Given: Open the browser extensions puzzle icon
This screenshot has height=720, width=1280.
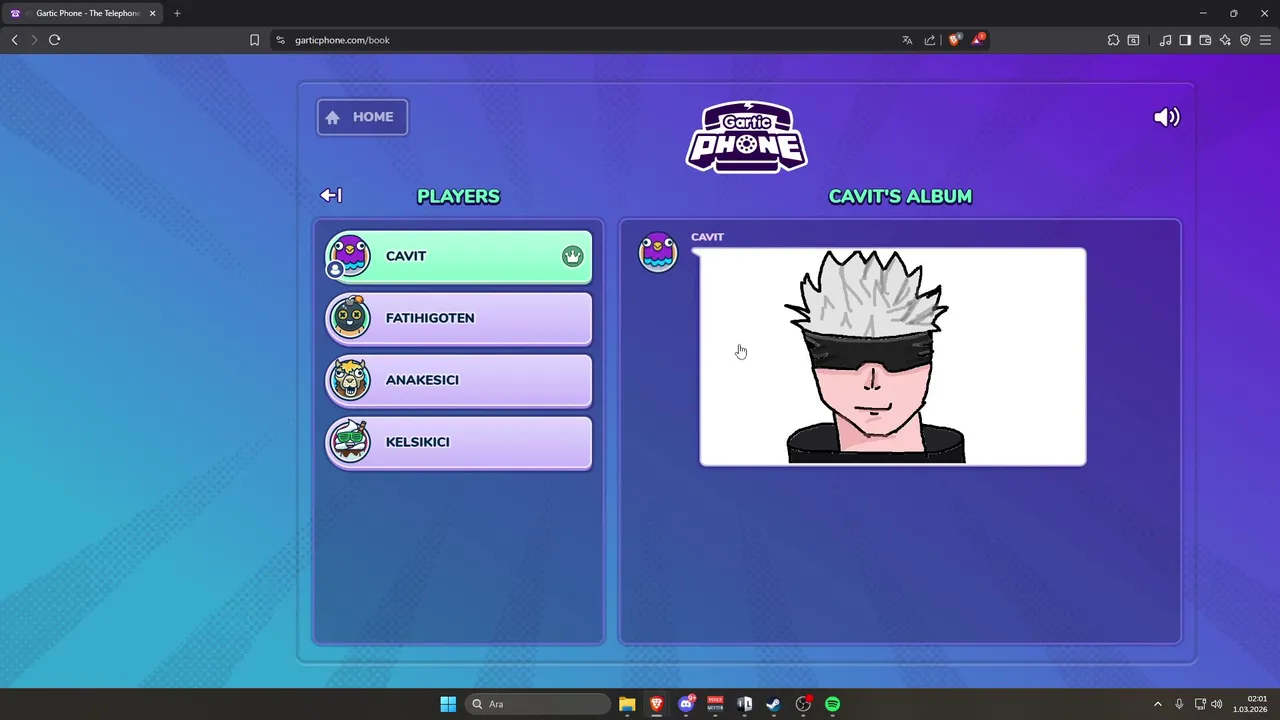Looking at the screenshot, I should coord(1113,40).
